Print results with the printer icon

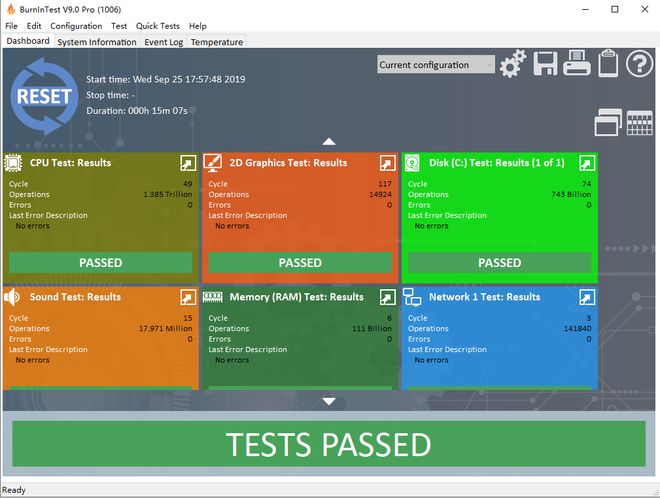click(577, 63)
